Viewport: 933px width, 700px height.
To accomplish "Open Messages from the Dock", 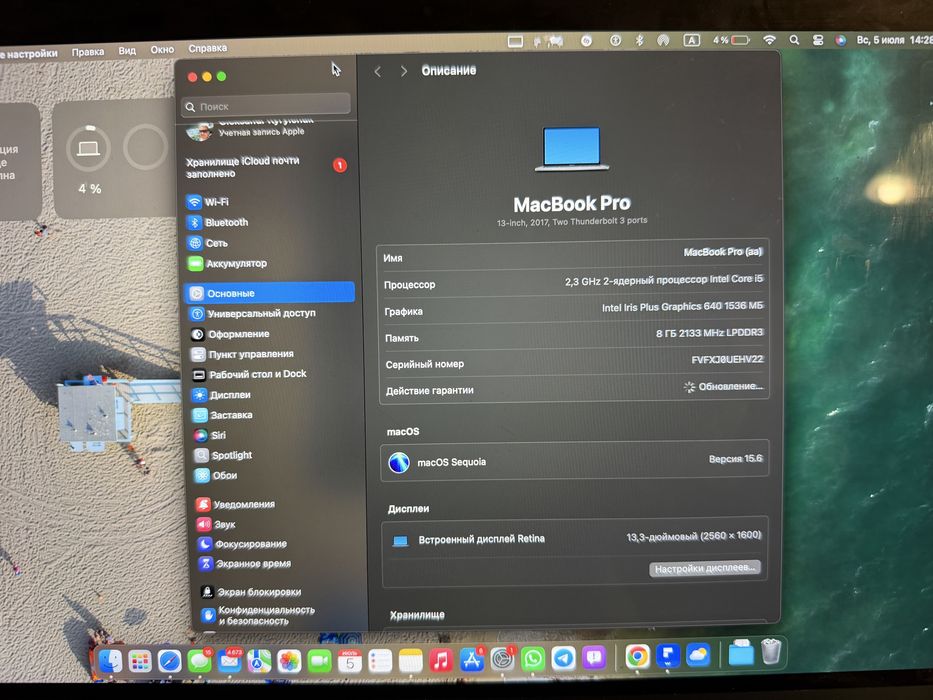I will (199, 661).
